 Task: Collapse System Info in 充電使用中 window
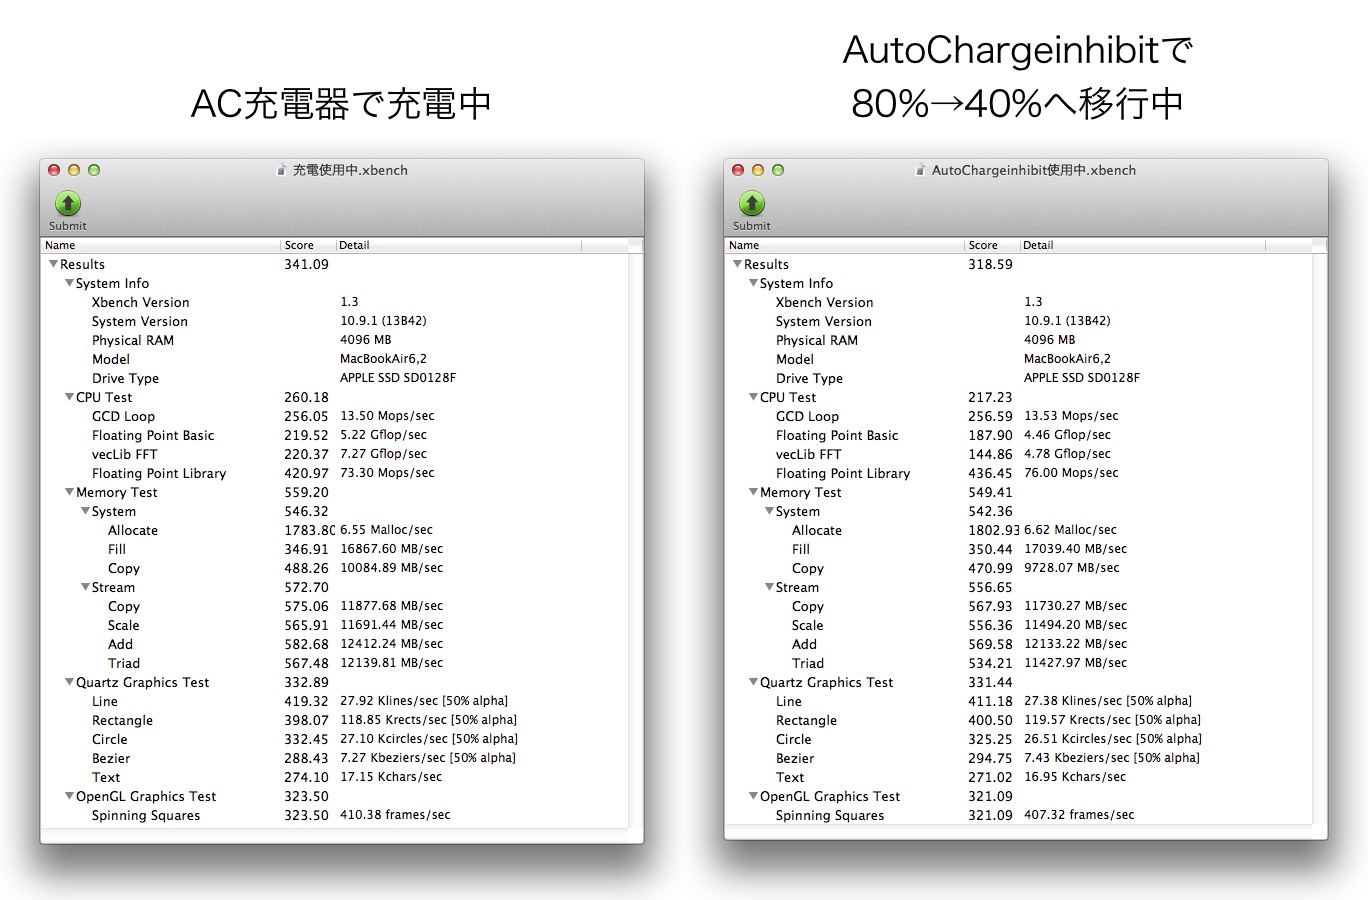[x=69, y=283]
